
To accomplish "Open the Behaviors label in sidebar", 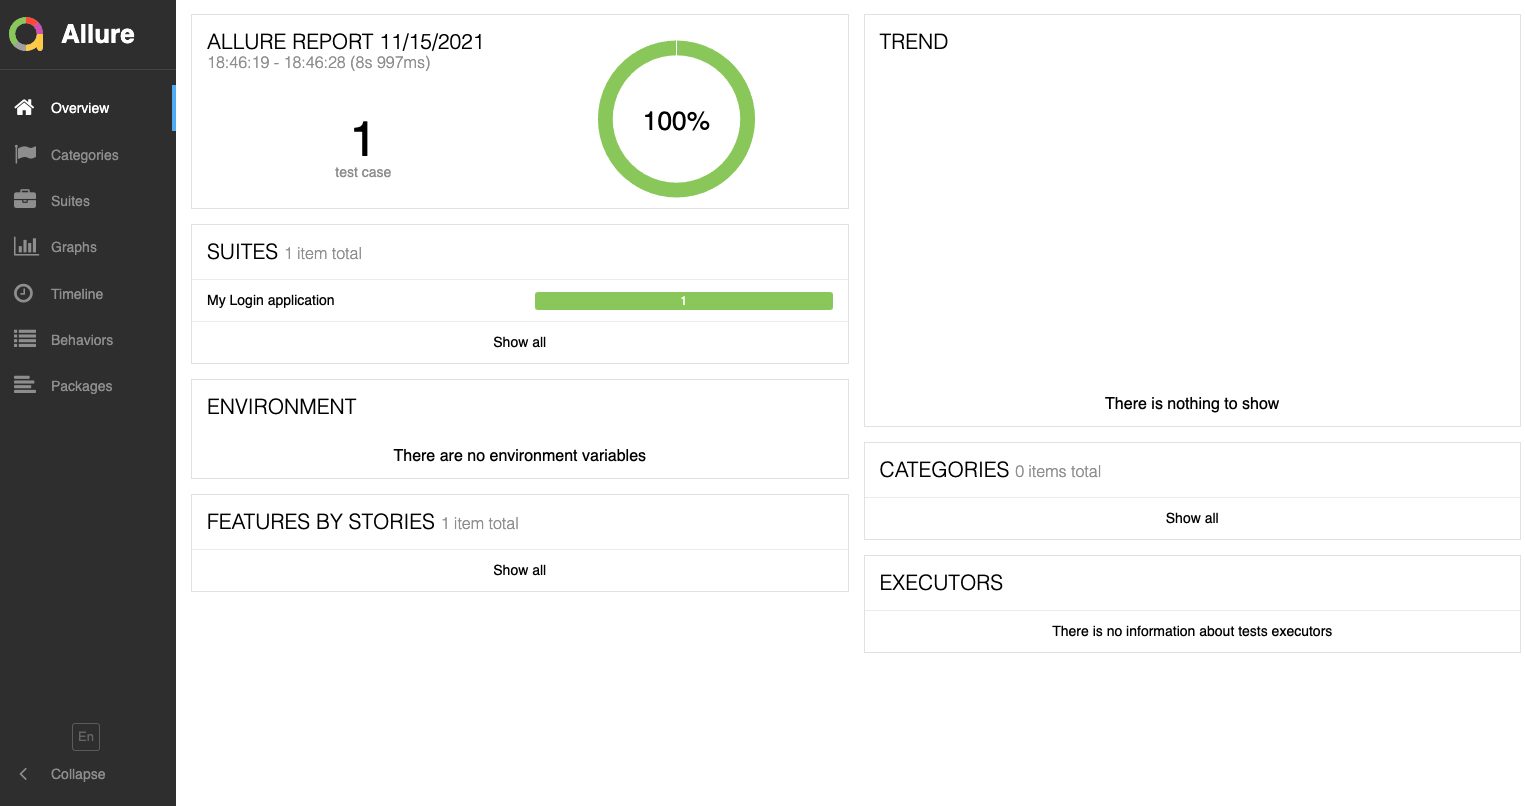I will click(x=82, y=340).
